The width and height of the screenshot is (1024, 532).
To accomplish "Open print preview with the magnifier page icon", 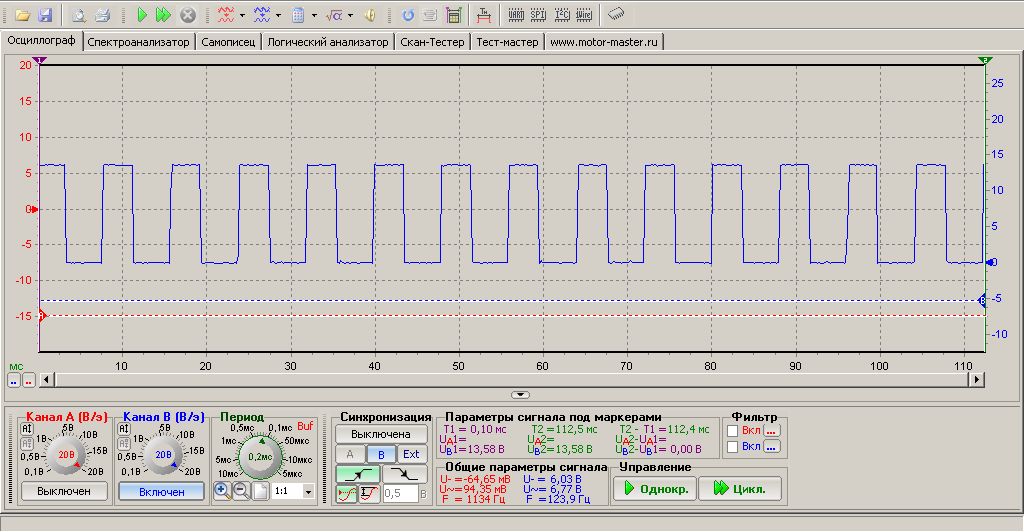I will tap(78, 14).
